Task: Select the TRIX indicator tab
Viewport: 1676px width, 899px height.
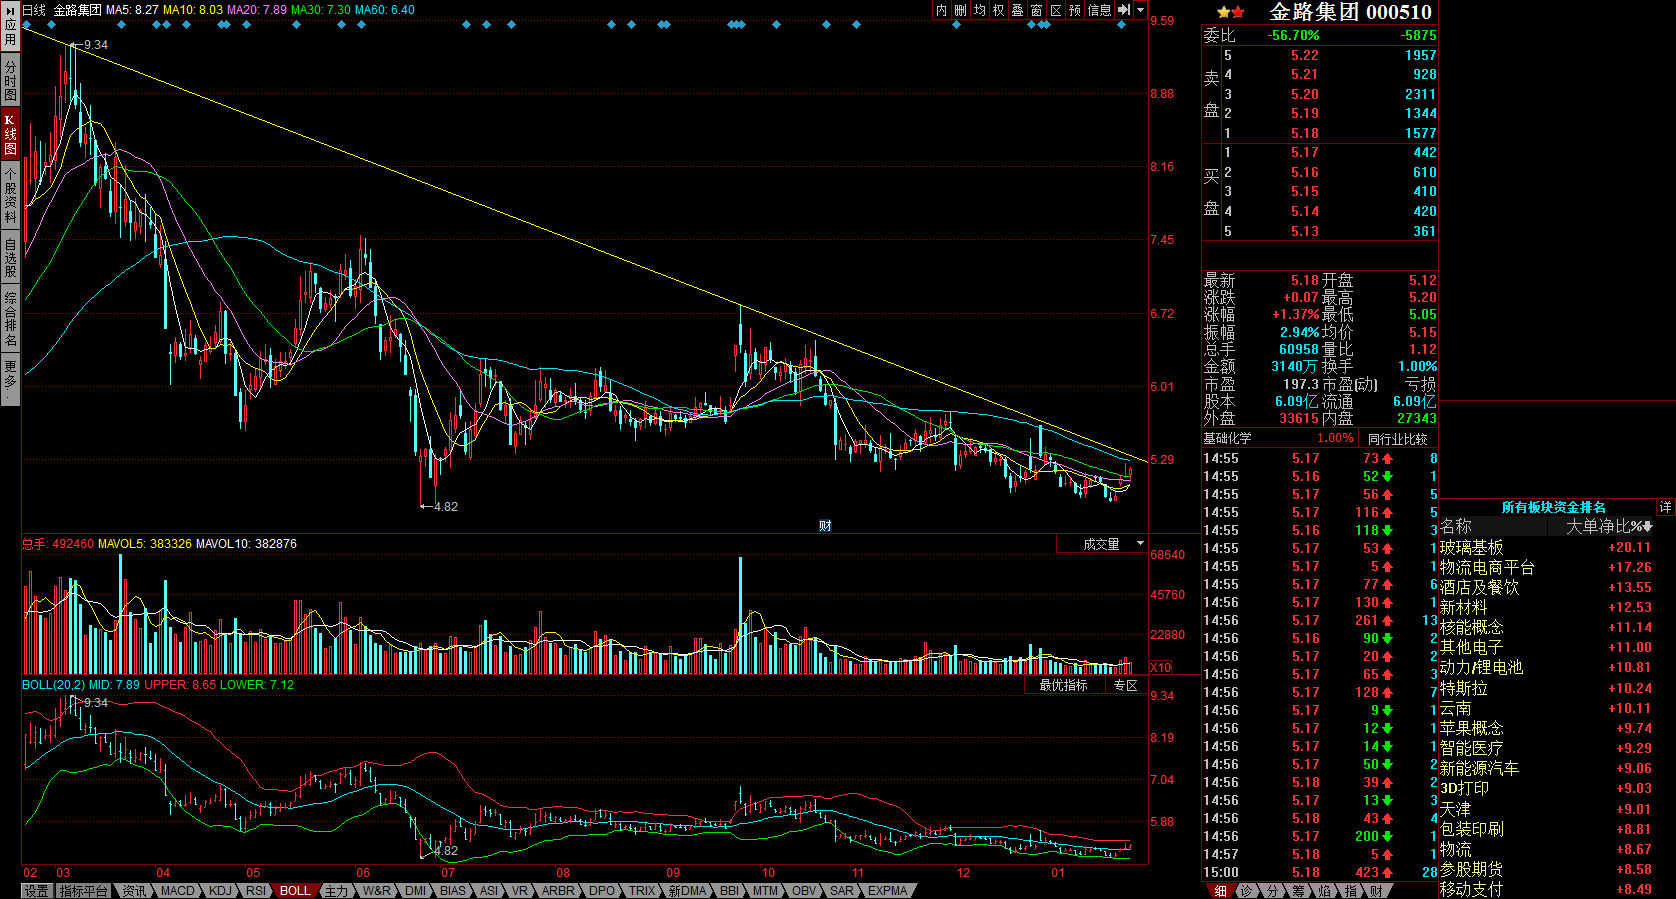Action: 642,891
